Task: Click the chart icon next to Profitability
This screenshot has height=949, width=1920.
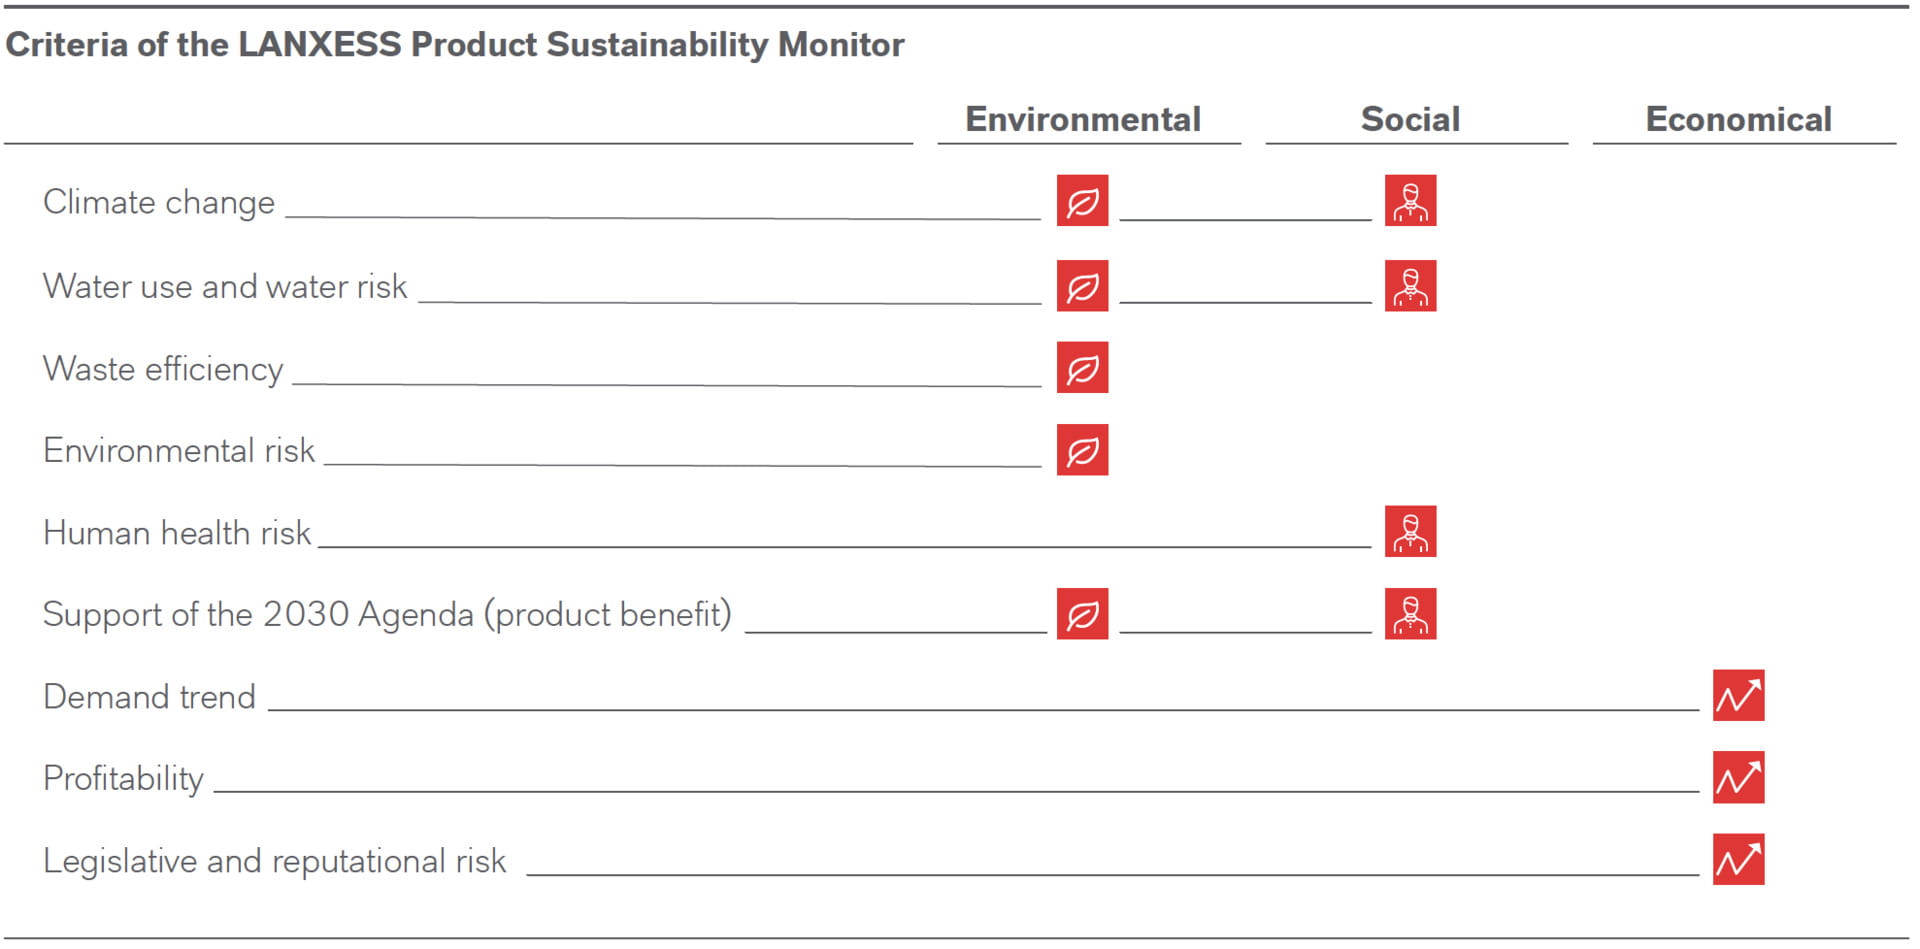Action: pos(1738,777)
